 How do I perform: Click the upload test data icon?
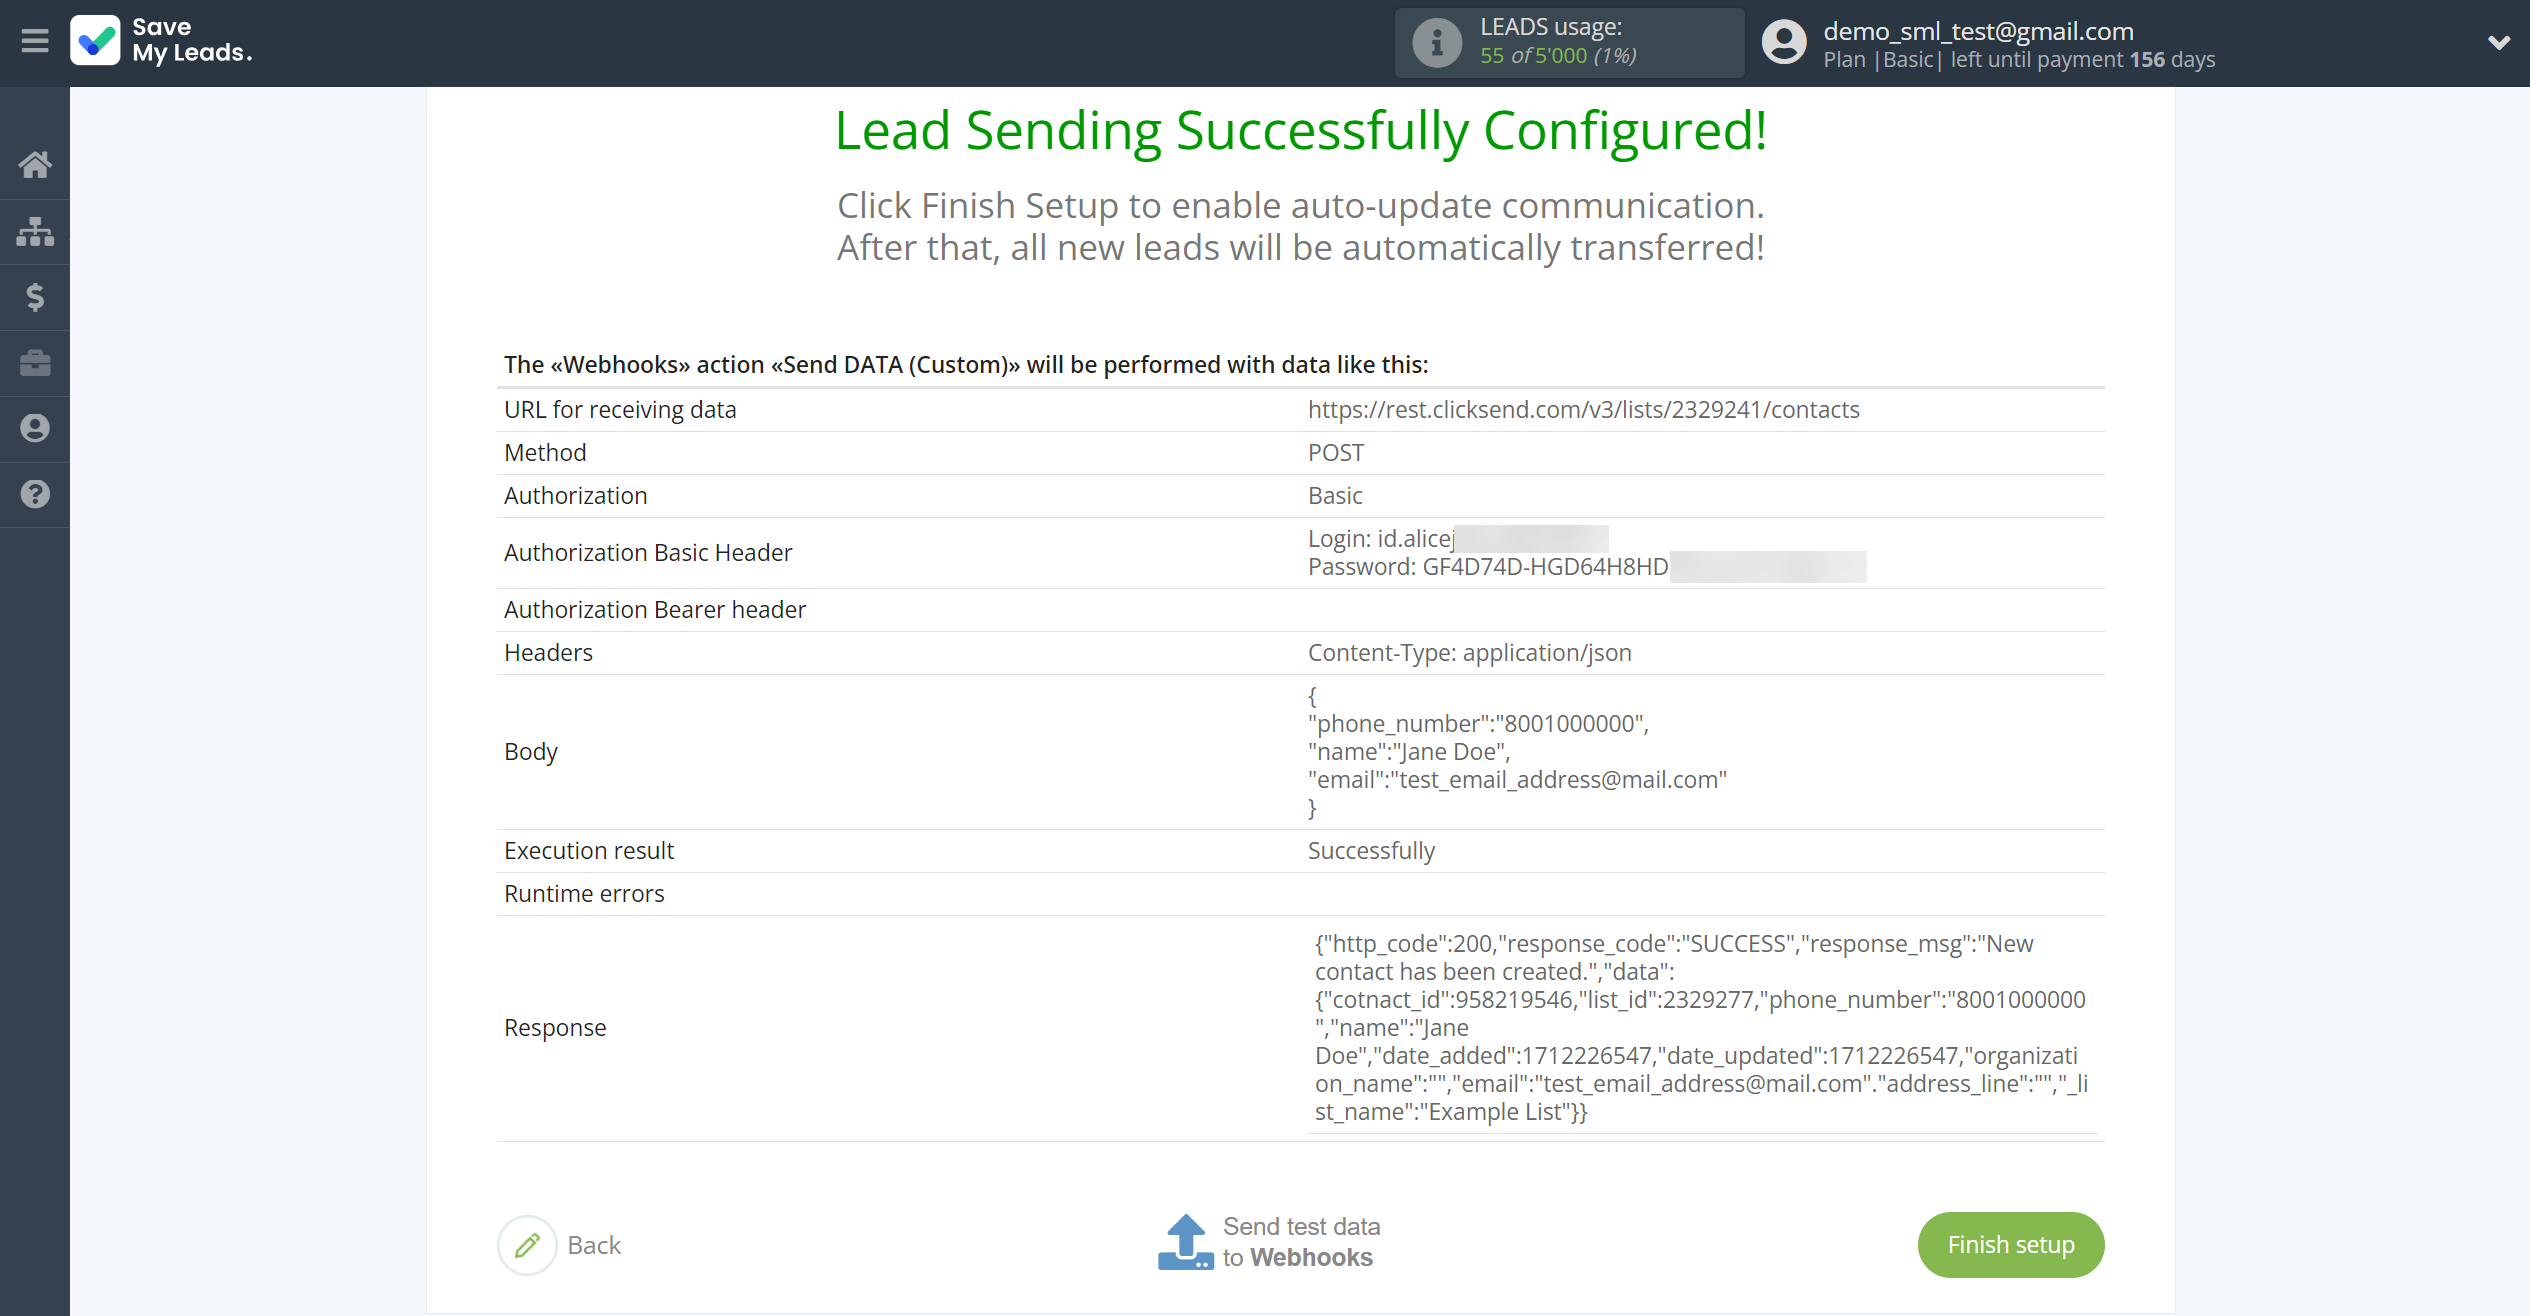click(1185, 1242)
